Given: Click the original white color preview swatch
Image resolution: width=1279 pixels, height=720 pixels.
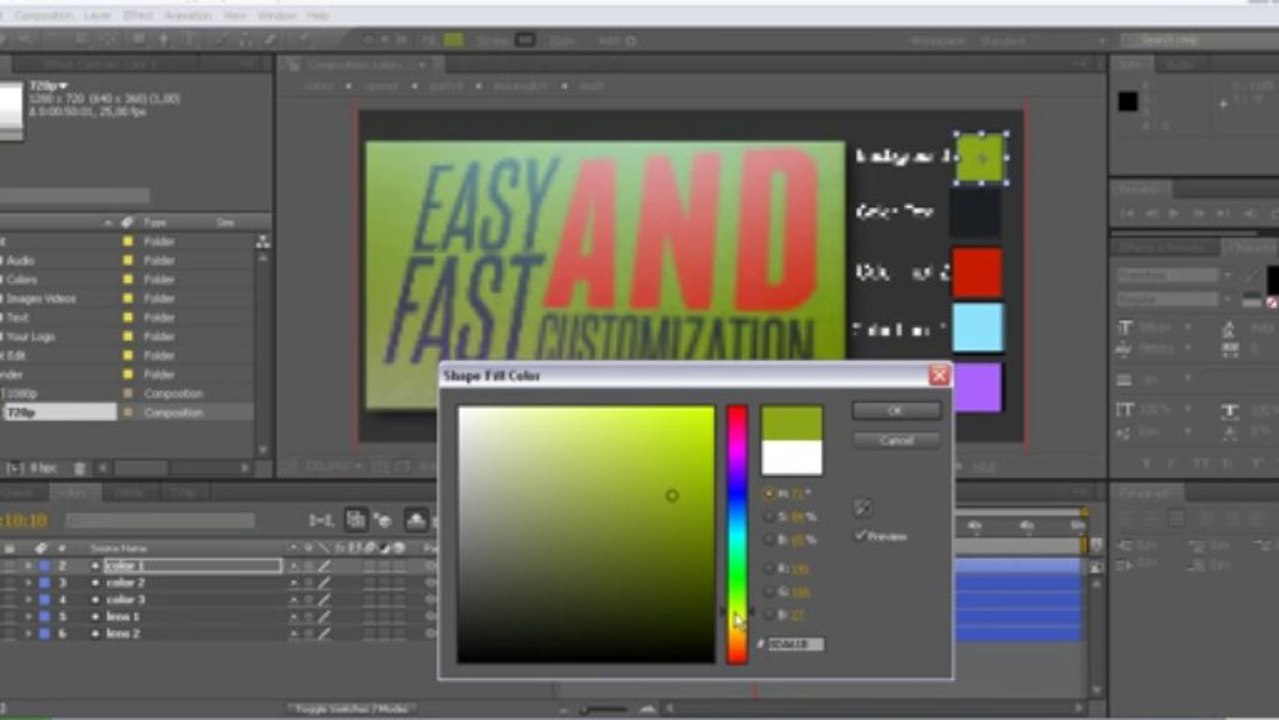Looking at the screenshot, I should pos(792,458).
